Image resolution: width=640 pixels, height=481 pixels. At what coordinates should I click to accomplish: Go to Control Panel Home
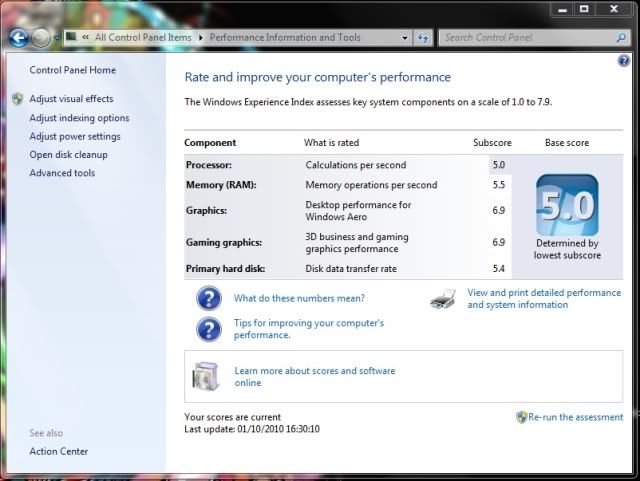click(x=72, y=70)
